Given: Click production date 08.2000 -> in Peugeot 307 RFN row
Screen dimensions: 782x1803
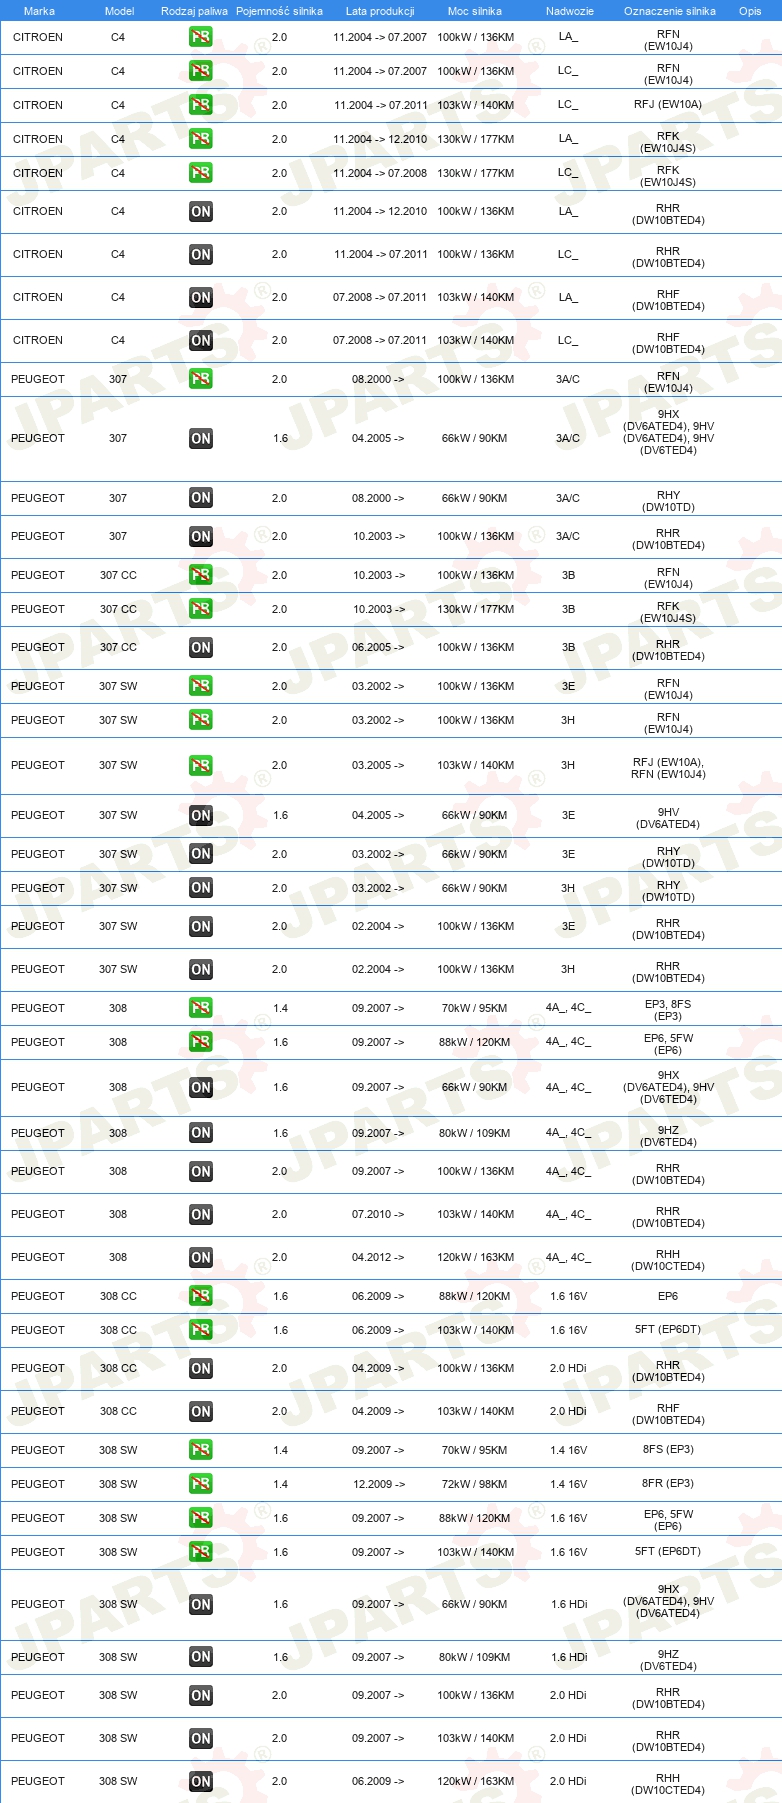Looking at the screenshot, I should click(378, 379).
